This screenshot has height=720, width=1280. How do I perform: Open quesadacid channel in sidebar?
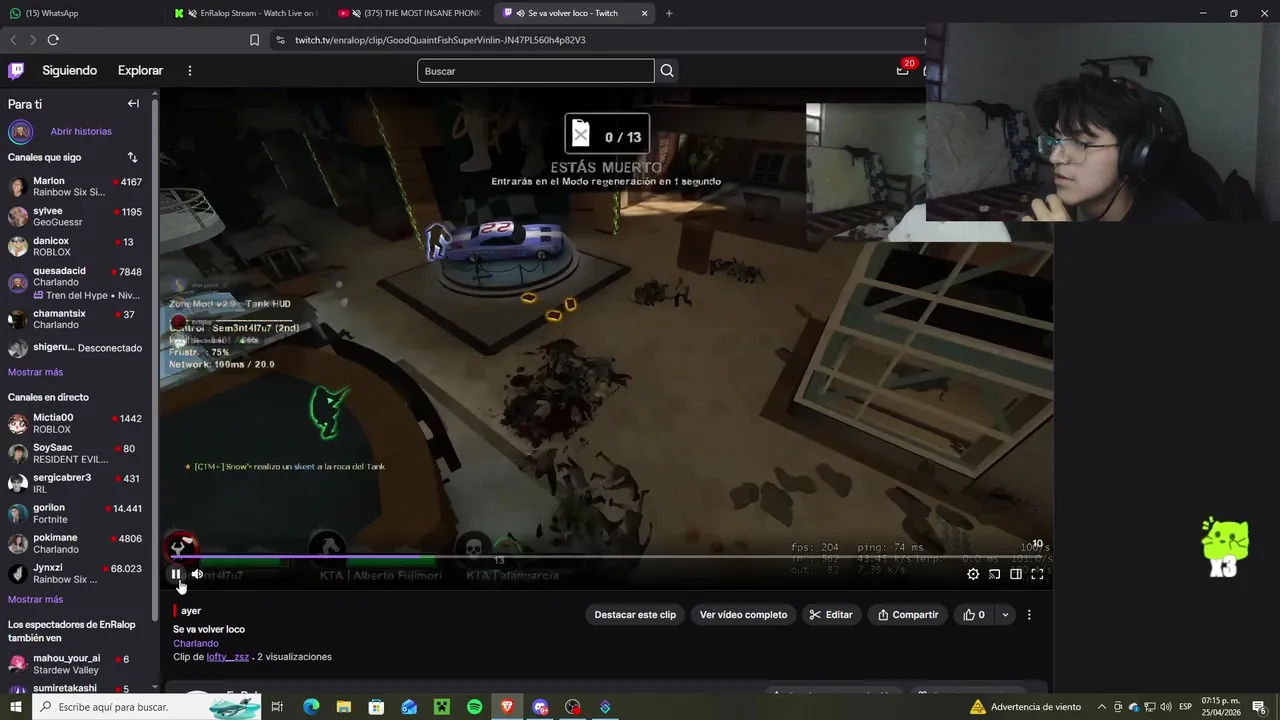click(x=76, y=282)
